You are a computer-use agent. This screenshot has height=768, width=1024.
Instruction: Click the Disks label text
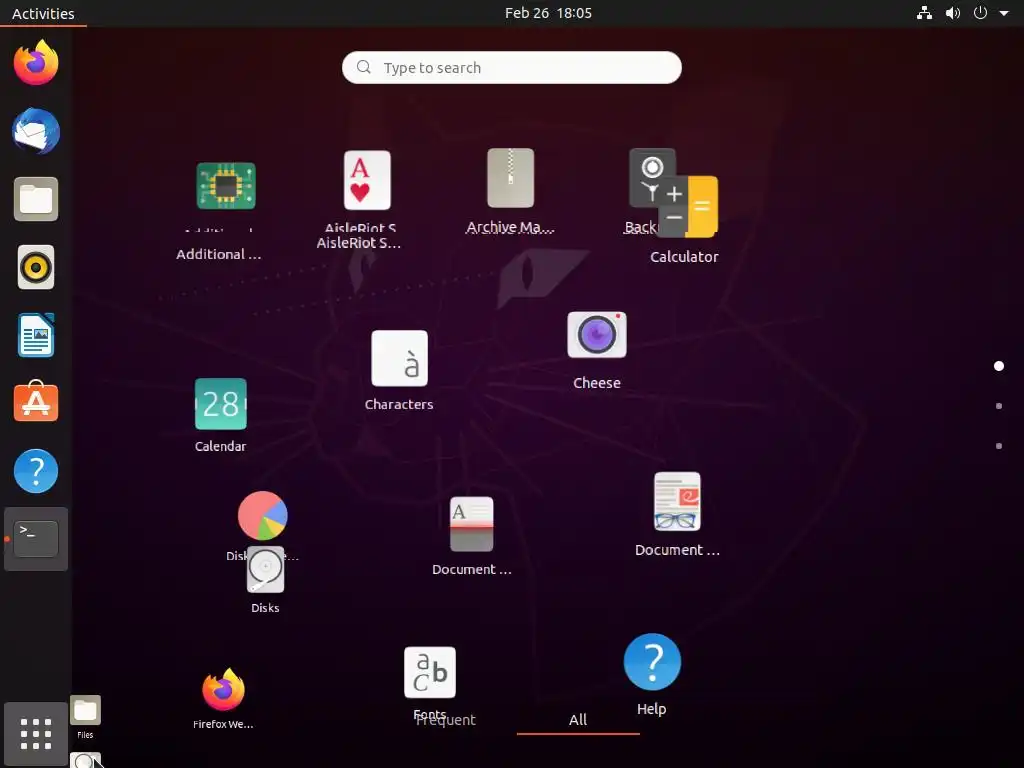(265, 607)
